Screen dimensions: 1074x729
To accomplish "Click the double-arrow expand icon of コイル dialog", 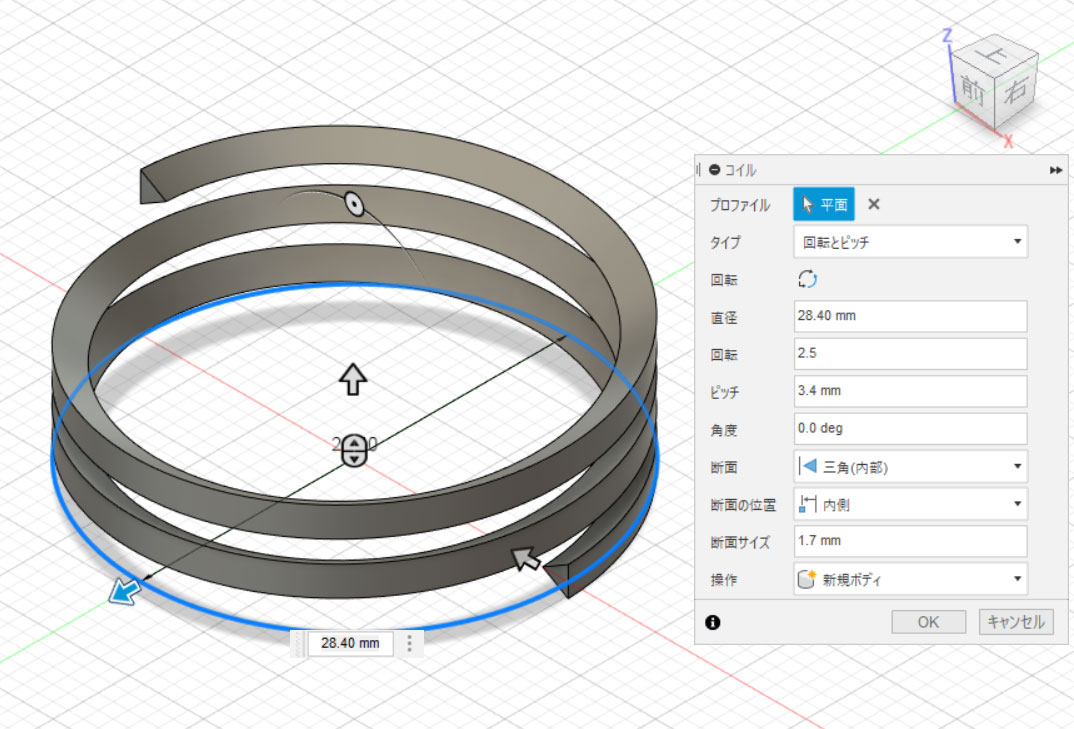I will point(1056,170).
